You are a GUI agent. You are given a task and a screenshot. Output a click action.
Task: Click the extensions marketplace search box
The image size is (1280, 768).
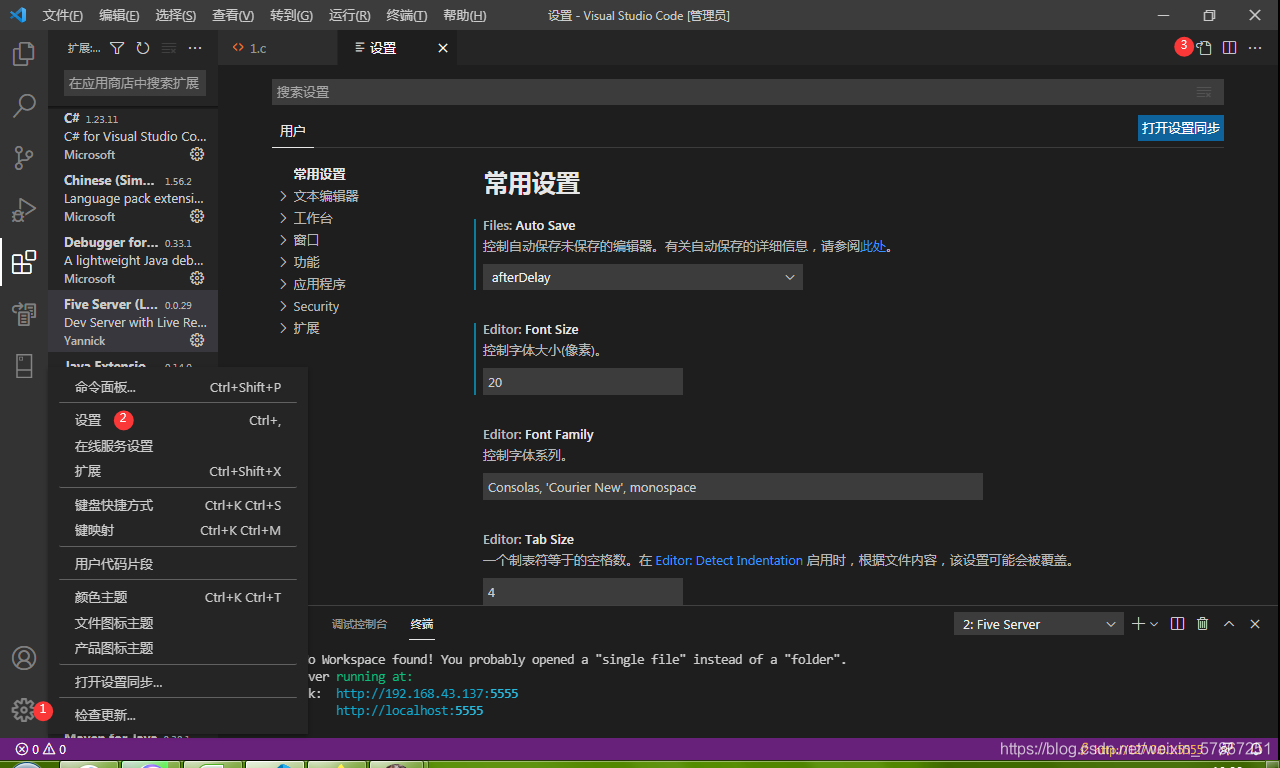tap(134, 83)
